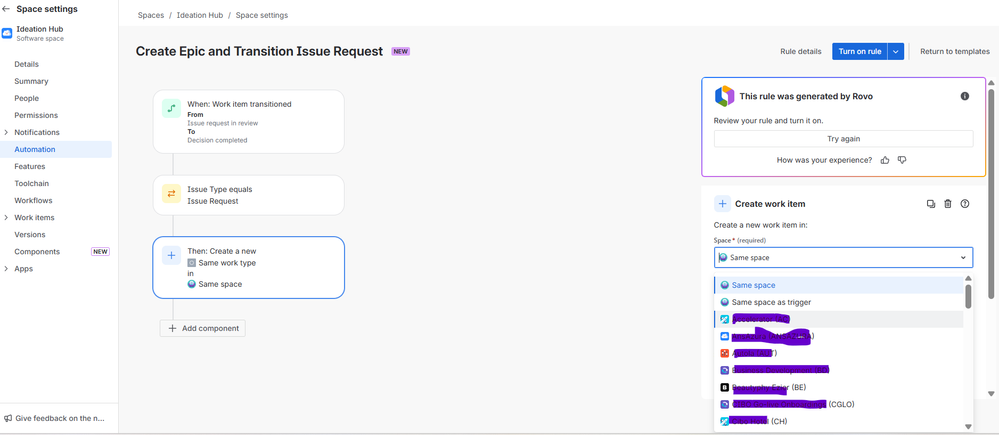The image size is (999, 435).
Task: Open Versions in settings sidebar
Action: point(30,234)
